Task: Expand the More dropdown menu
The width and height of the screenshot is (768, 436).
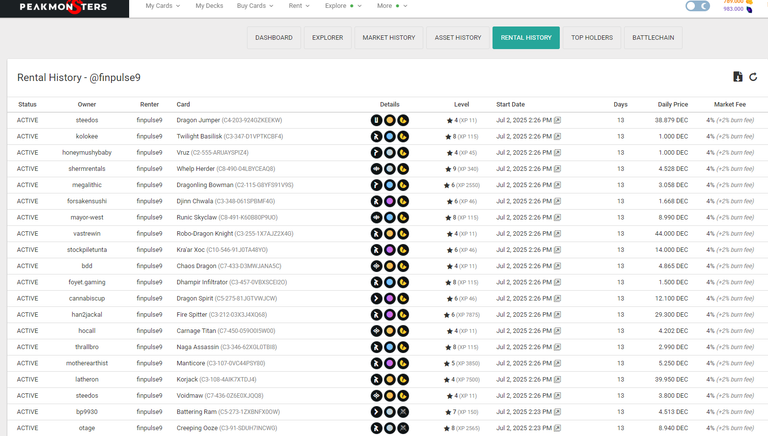Action: 392,6
